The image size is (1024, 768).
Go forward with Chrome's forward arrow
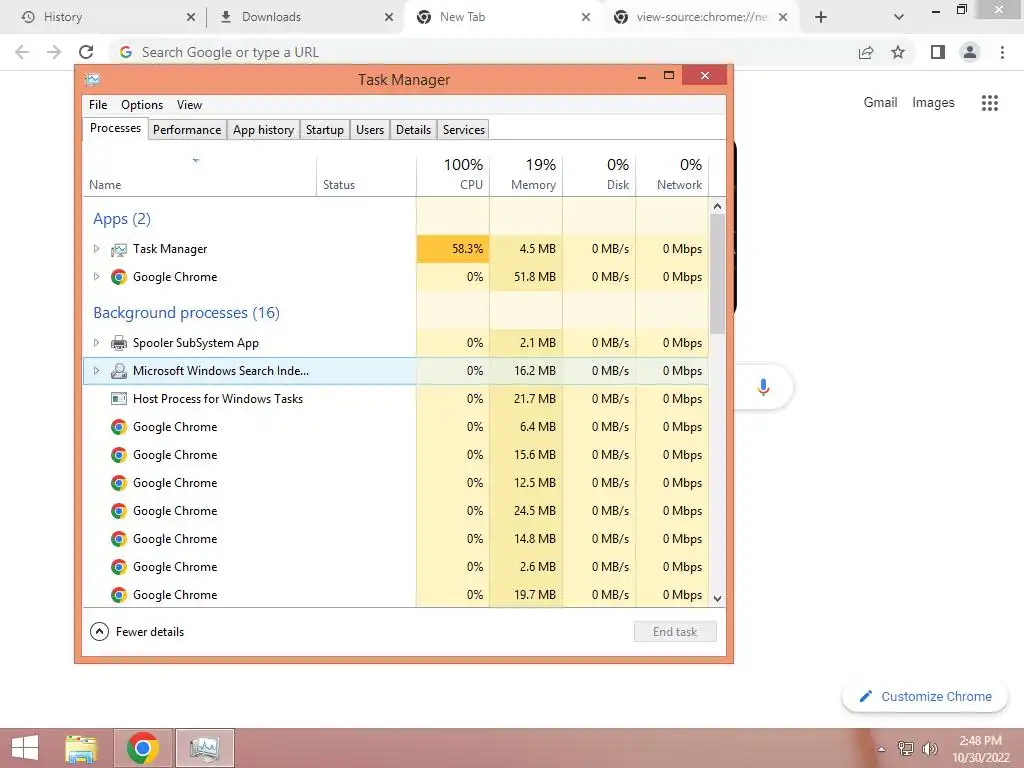[54, 52]
